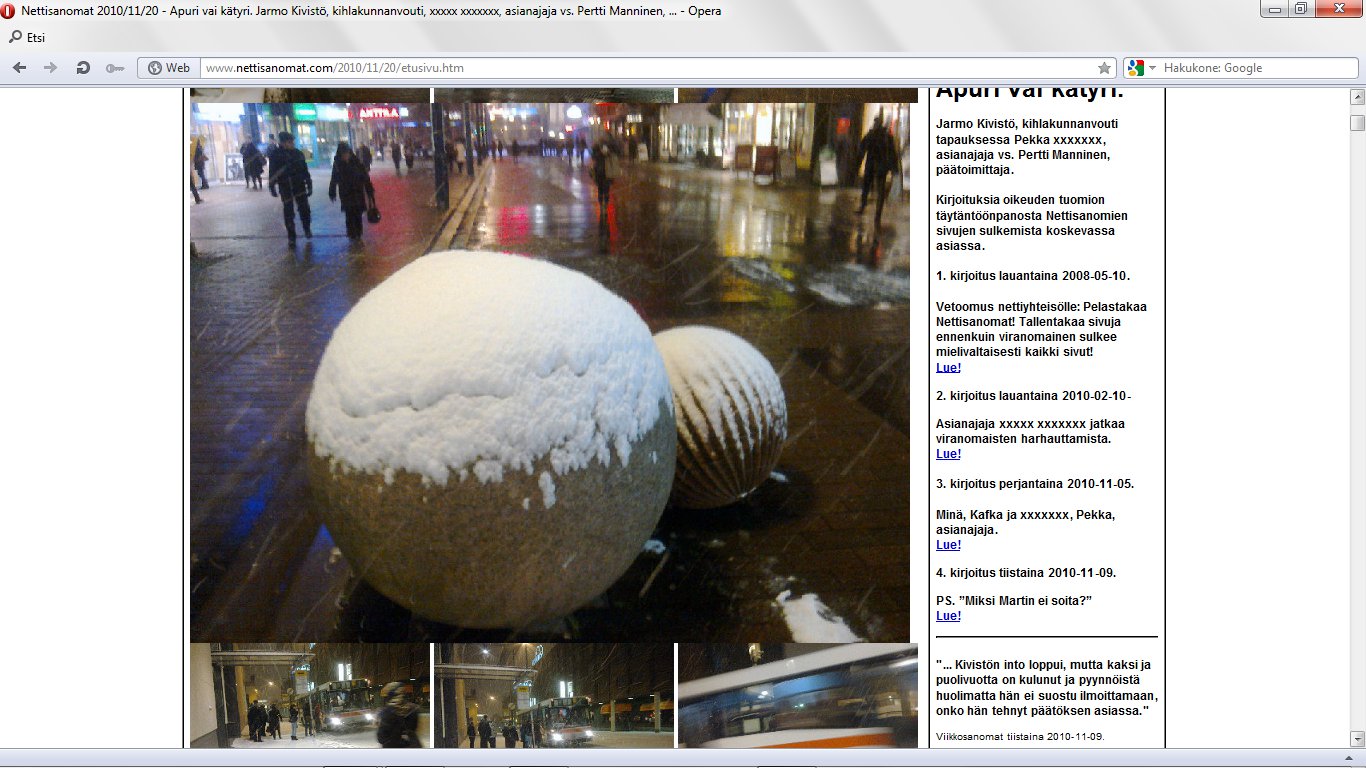Click the scrollbar down arrow
The image size is (1366, 768).
click(1357, 739)
